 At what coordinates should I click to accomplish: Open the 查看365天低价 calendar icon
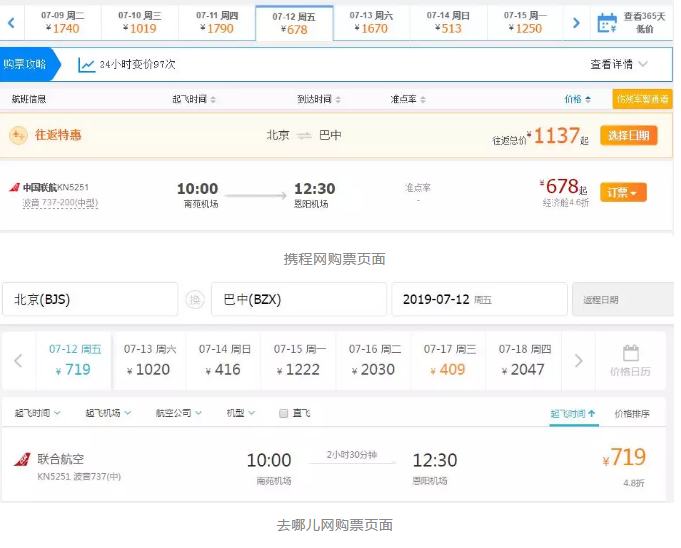pyautogui.click(x=606, y=22)
